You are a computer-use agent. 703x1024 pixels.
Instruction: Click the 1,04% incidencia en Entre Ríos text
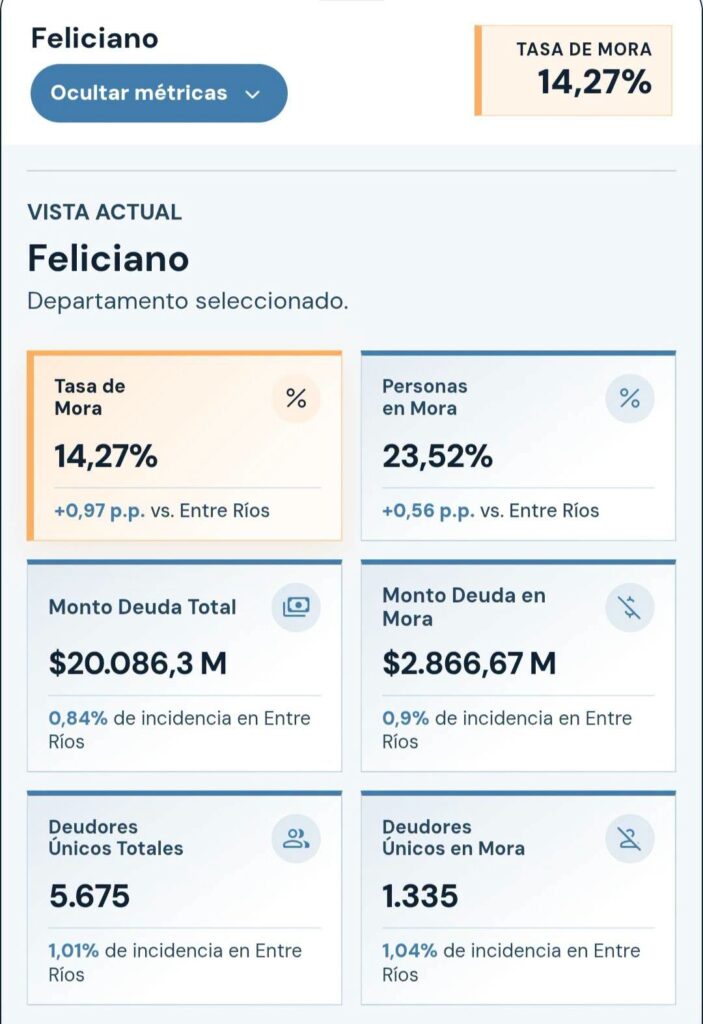coord(511,962)
